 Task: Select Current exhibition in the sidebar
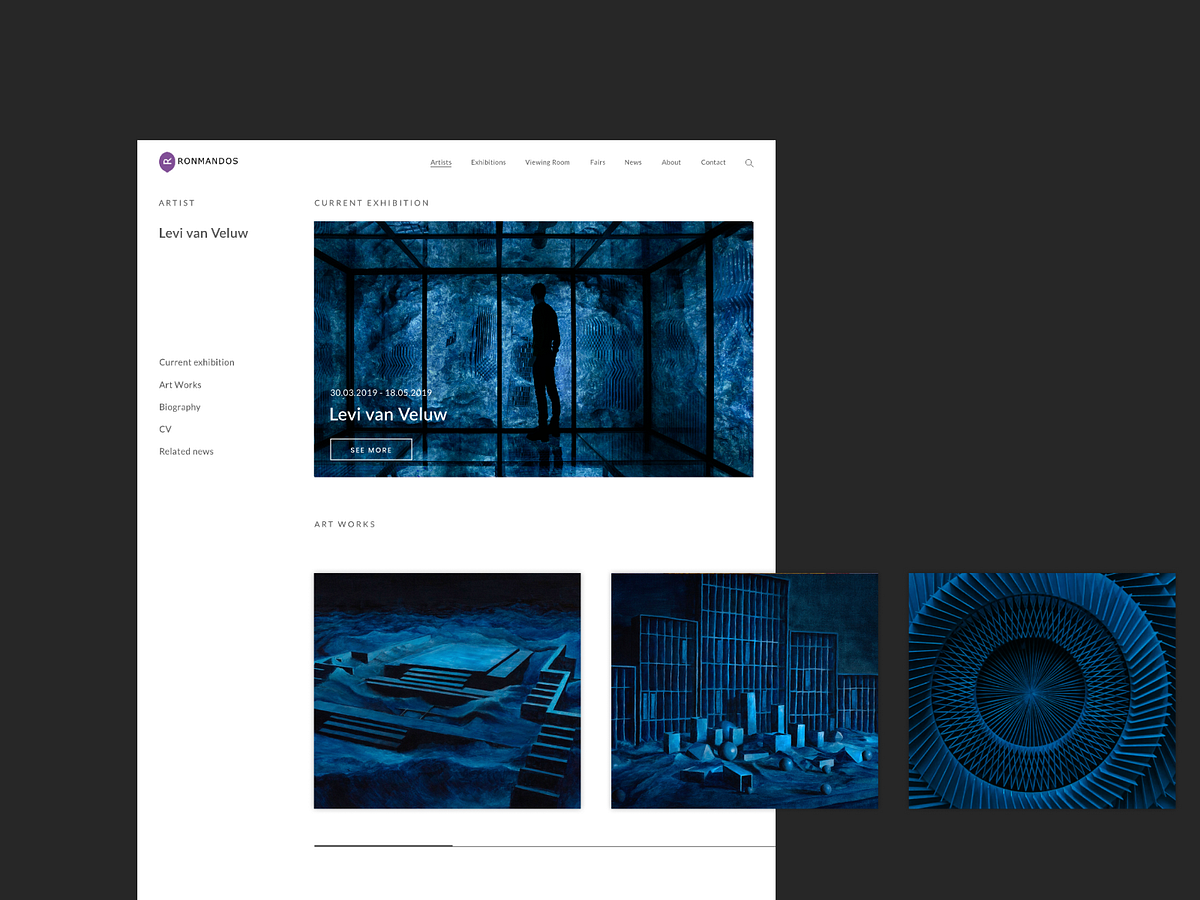(x=196, y=362)
